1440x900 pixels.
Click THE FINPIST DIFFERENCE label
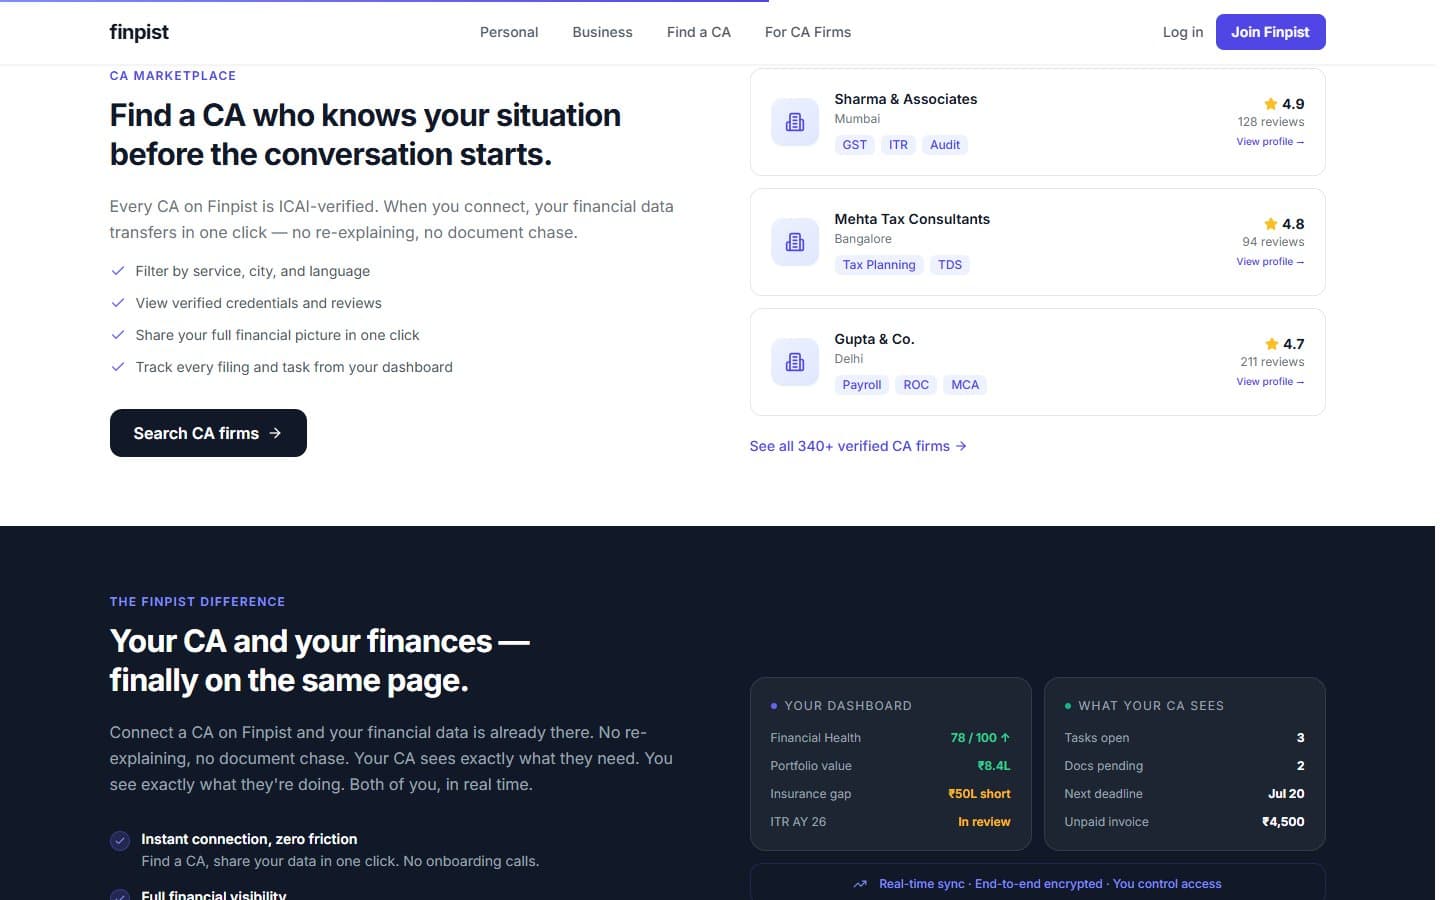coord(198,602)
